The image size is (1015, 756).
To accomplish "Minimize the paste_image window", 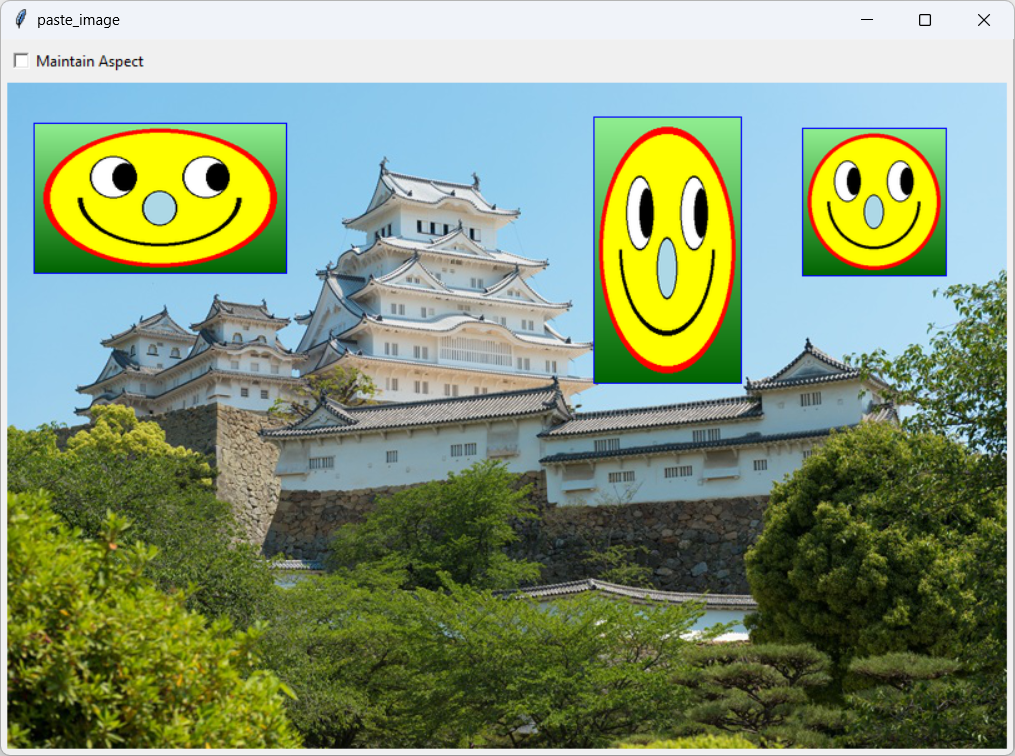I will point(866,19).
